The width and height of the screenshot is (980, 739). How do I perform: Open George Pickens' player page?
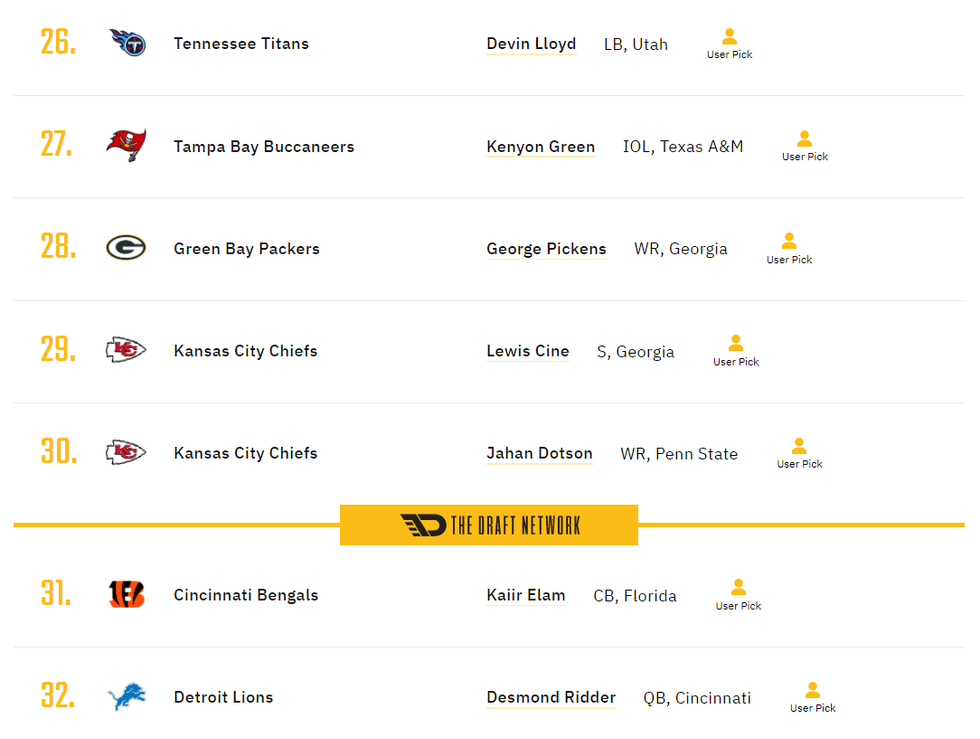pos(546,248)
